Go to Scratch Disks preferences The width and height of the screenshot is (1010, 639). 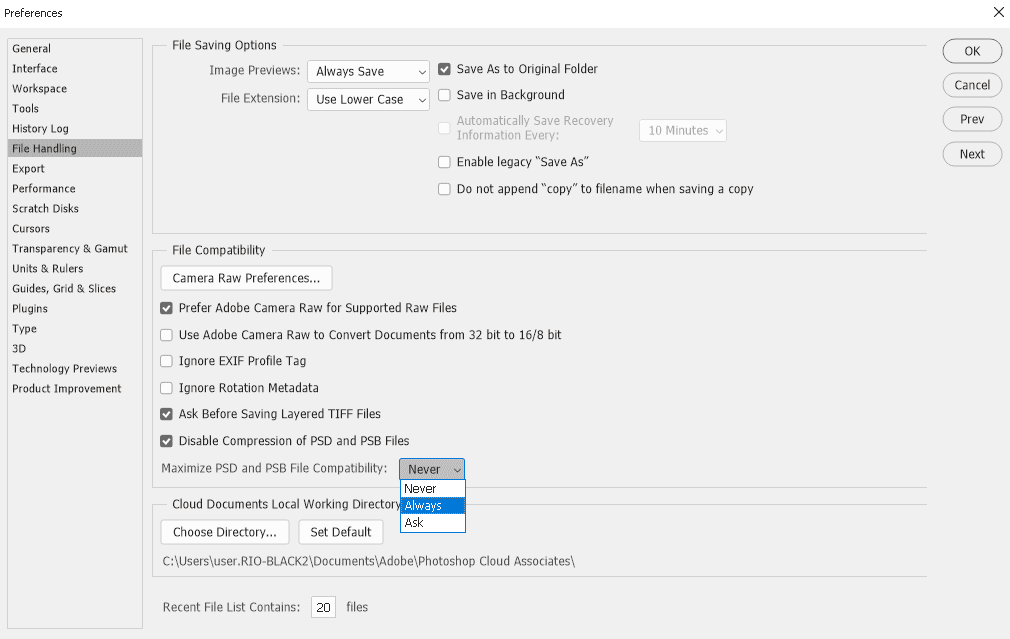pyautogui.click(x=45, y=209)
